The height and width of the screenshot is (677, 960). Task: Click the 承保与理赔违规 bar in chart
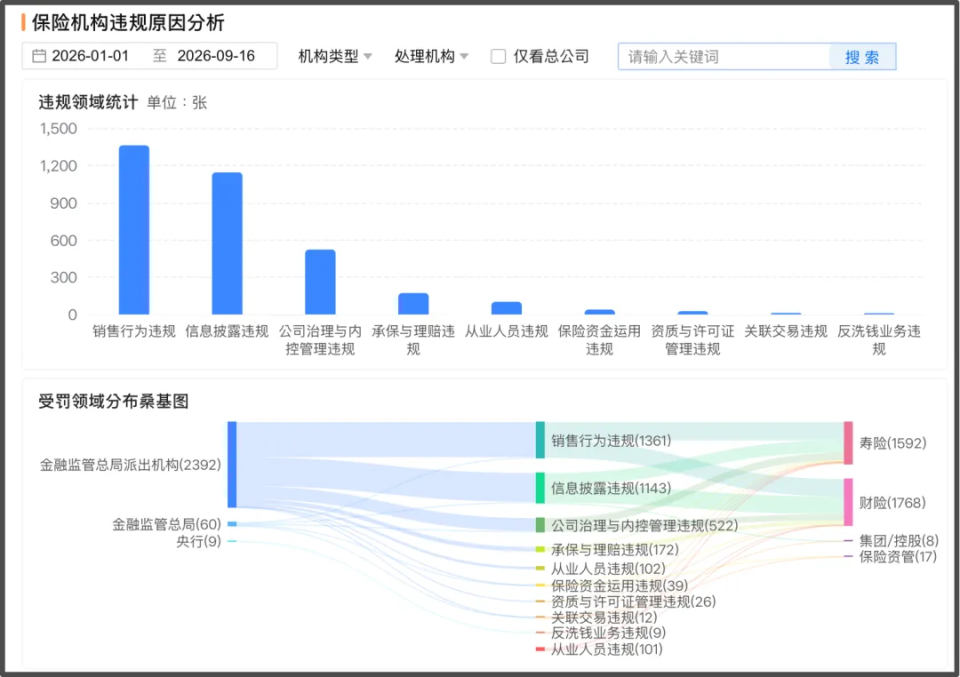point(413,304)
